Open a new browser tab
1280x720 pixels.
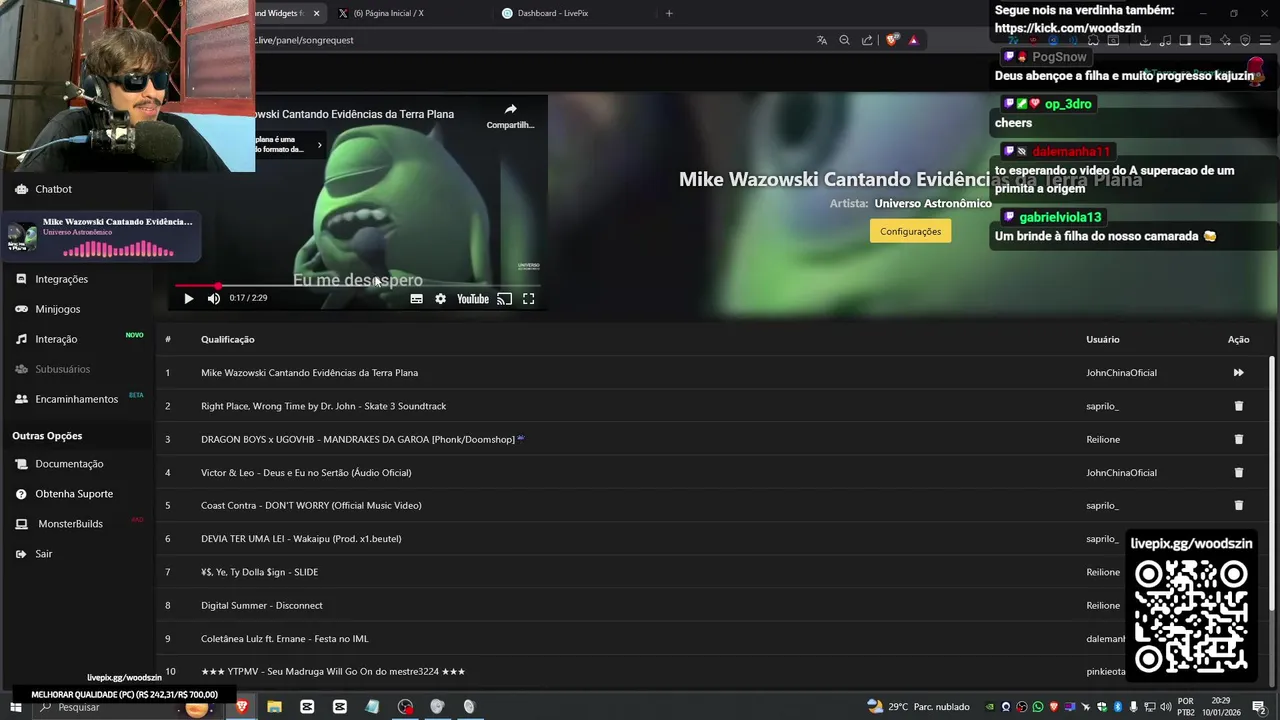tap(669, 13)
